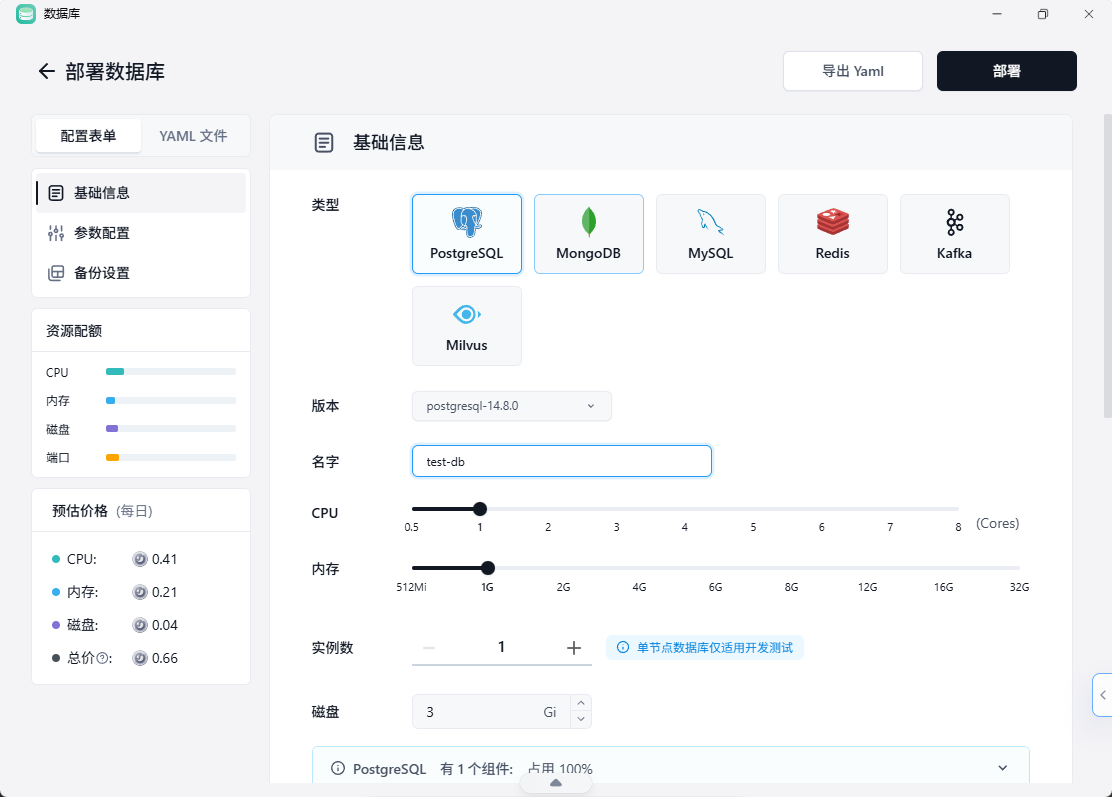Click the 预估价格 (每日) heading
The width and height of the screenshot is (1112, 797).
pyautogui.click(x=102, y=511)
